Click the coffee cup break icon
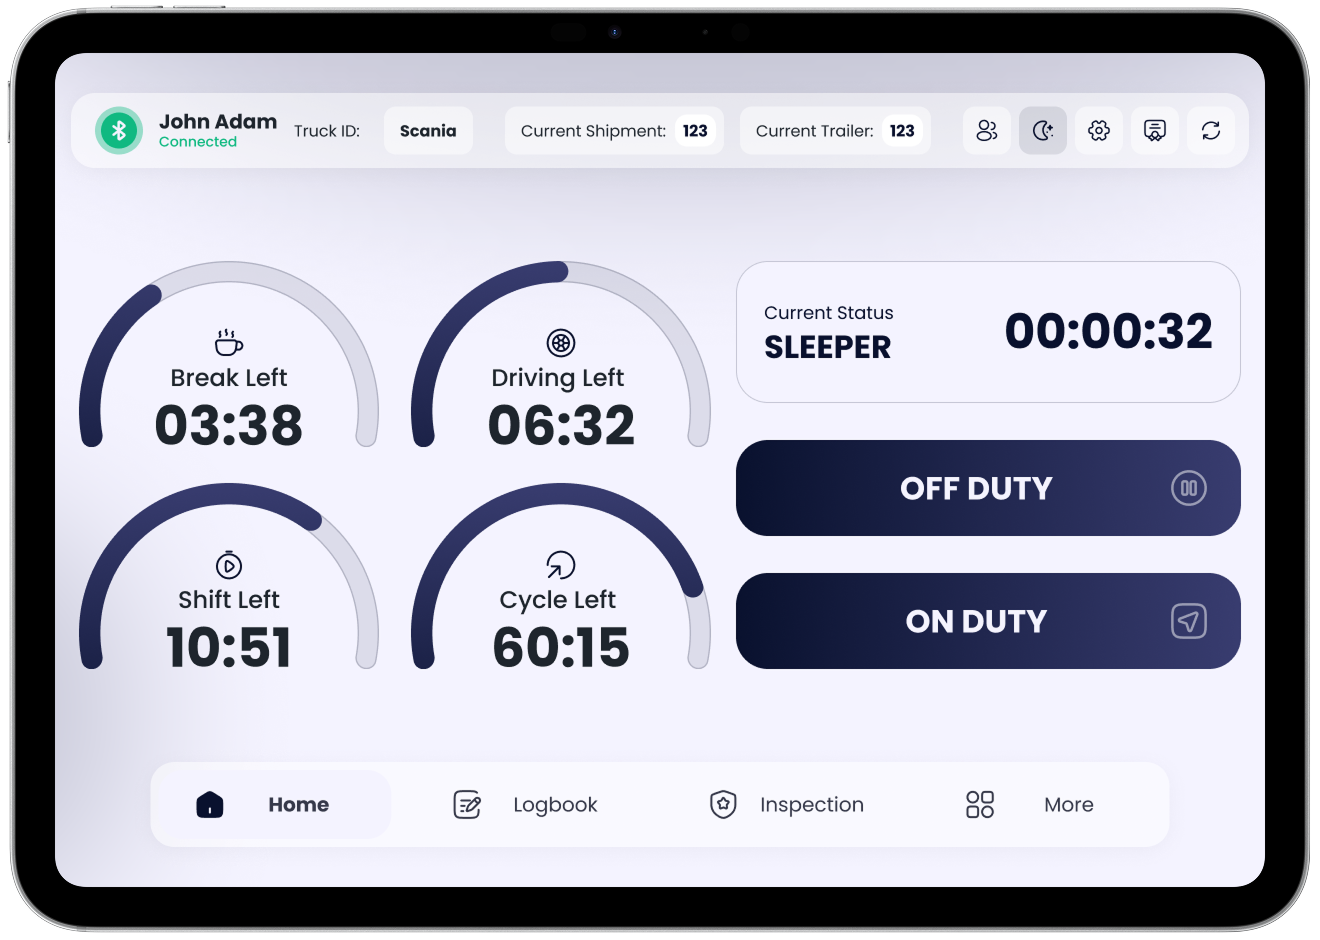 click(x=229, y=343)
